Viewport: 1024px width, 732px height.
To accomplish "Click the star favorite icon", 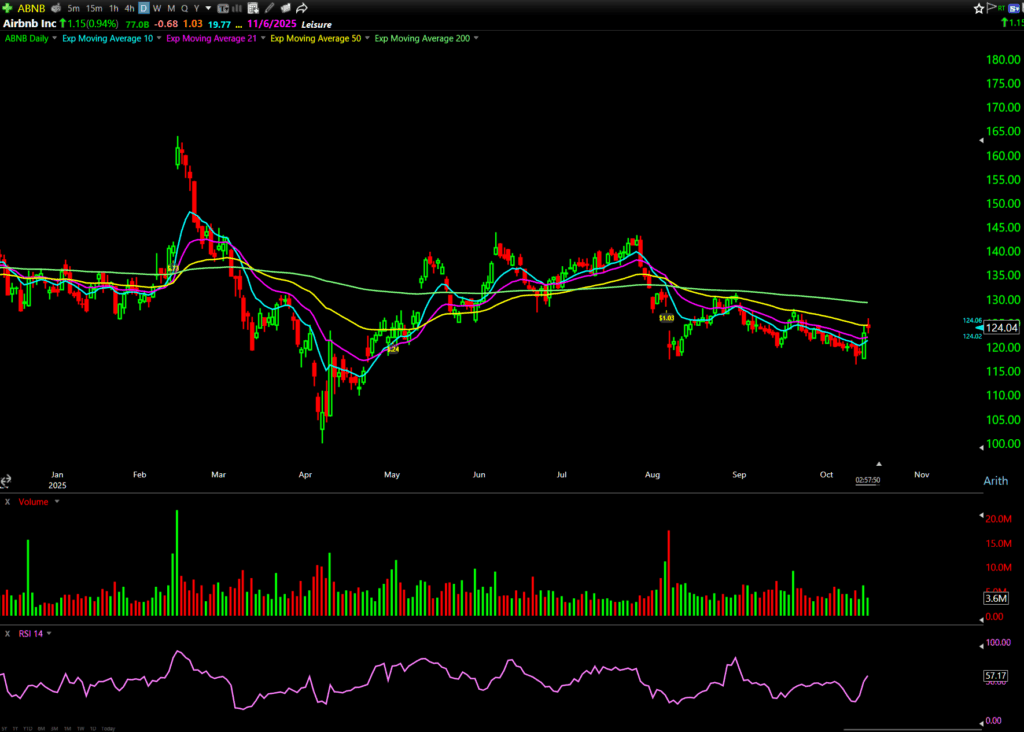I will coord(979,8).
